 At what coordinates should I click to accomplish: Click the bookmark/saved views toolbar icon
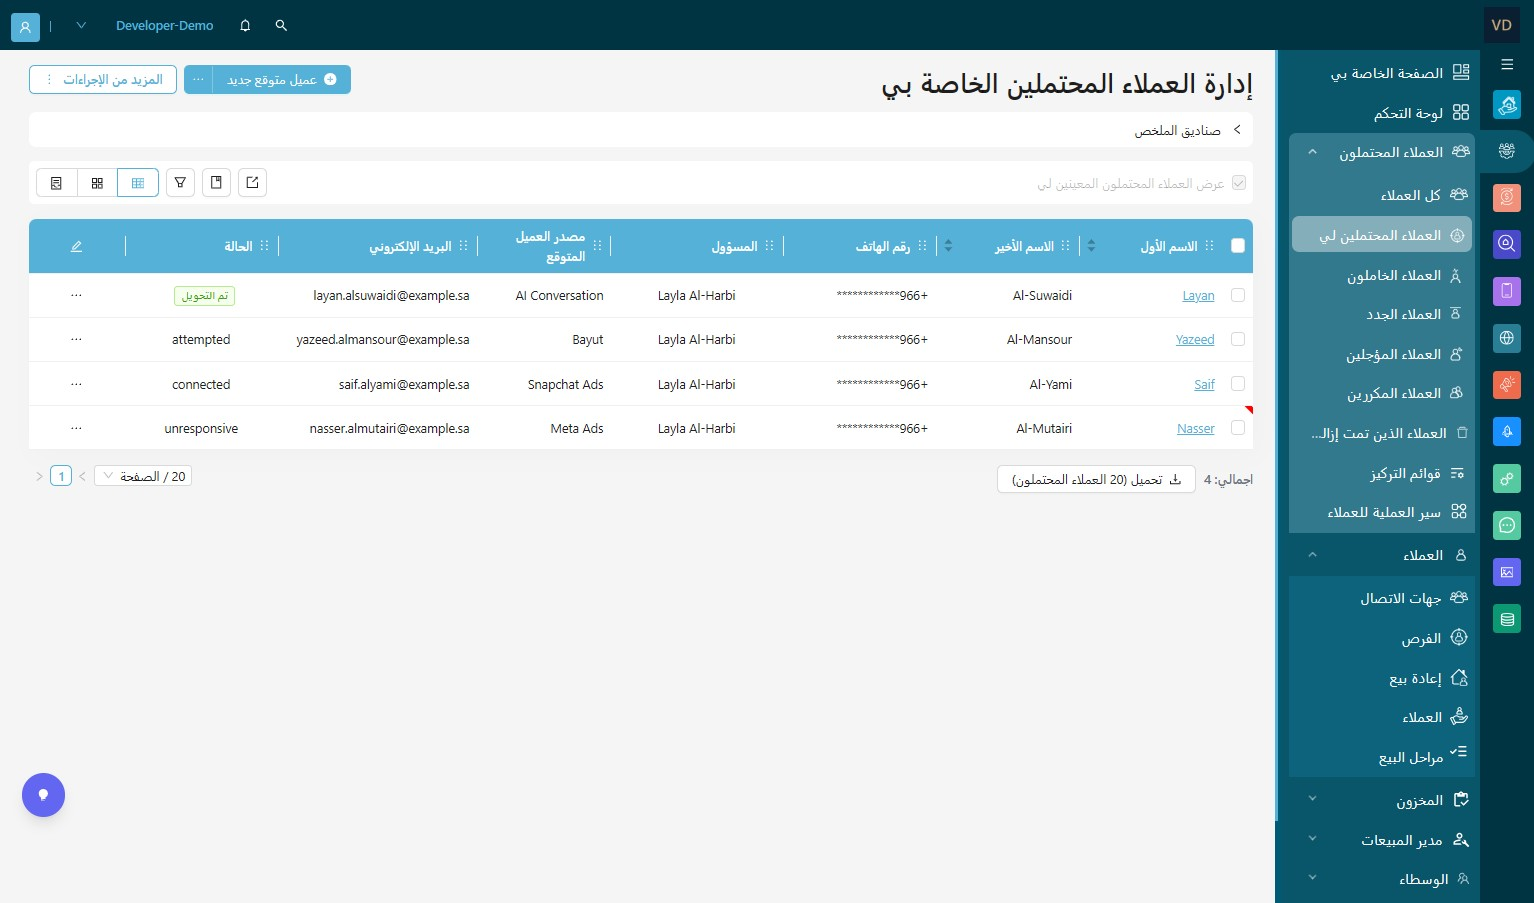(216, 183)
